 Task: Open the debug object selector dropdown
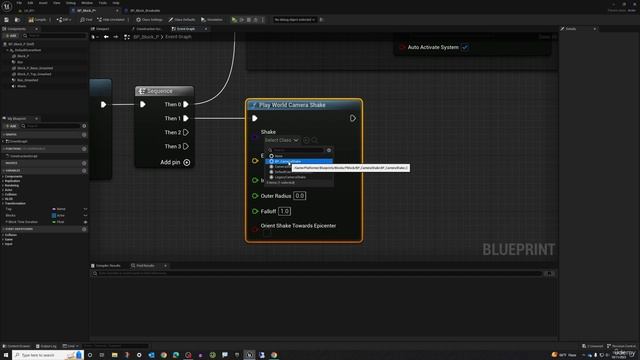tap(295, 20)
